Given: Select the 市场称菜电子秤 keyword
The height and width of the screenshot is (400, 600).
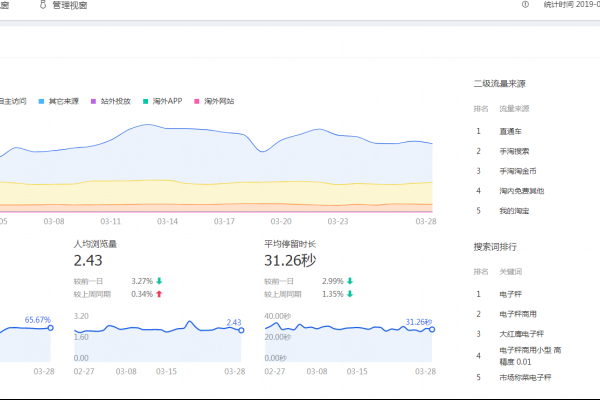Looking at the screenshot, I should (x=525, y=377).
